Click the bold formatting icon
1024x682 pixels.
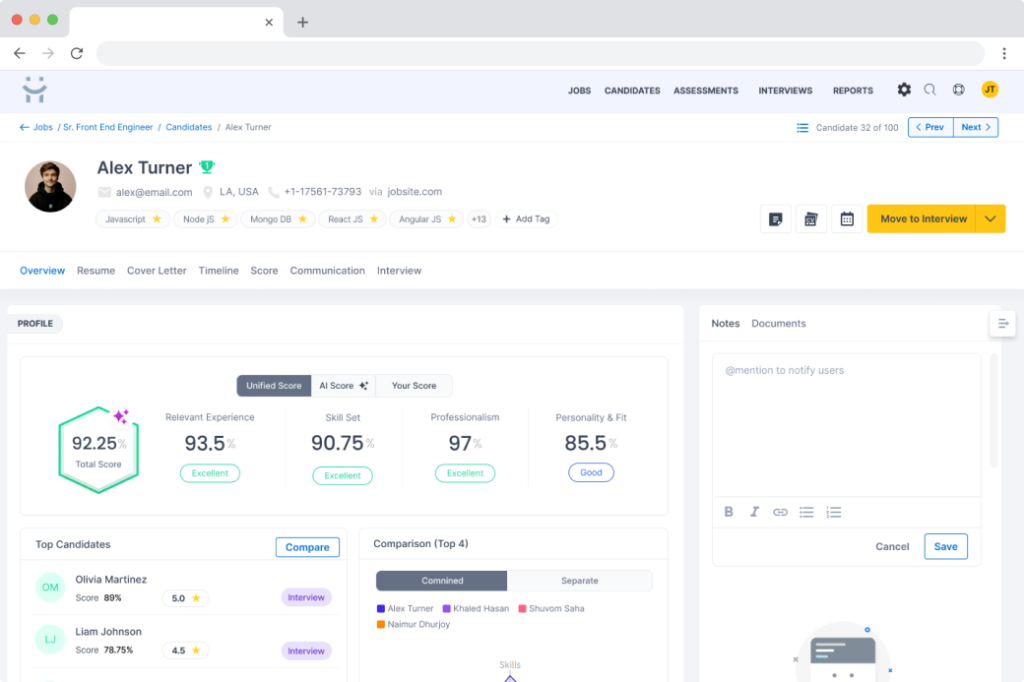point(728,512)
